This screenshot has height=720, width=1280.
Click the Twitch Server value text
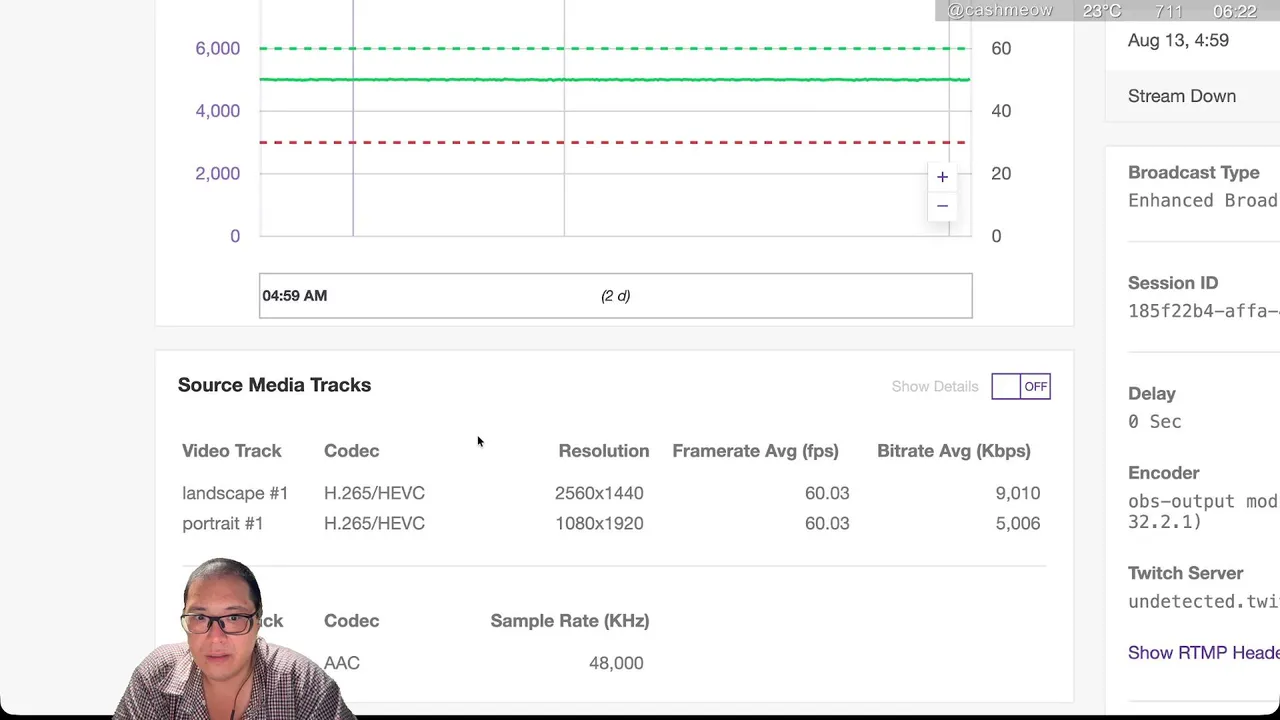pos(1204,601)
